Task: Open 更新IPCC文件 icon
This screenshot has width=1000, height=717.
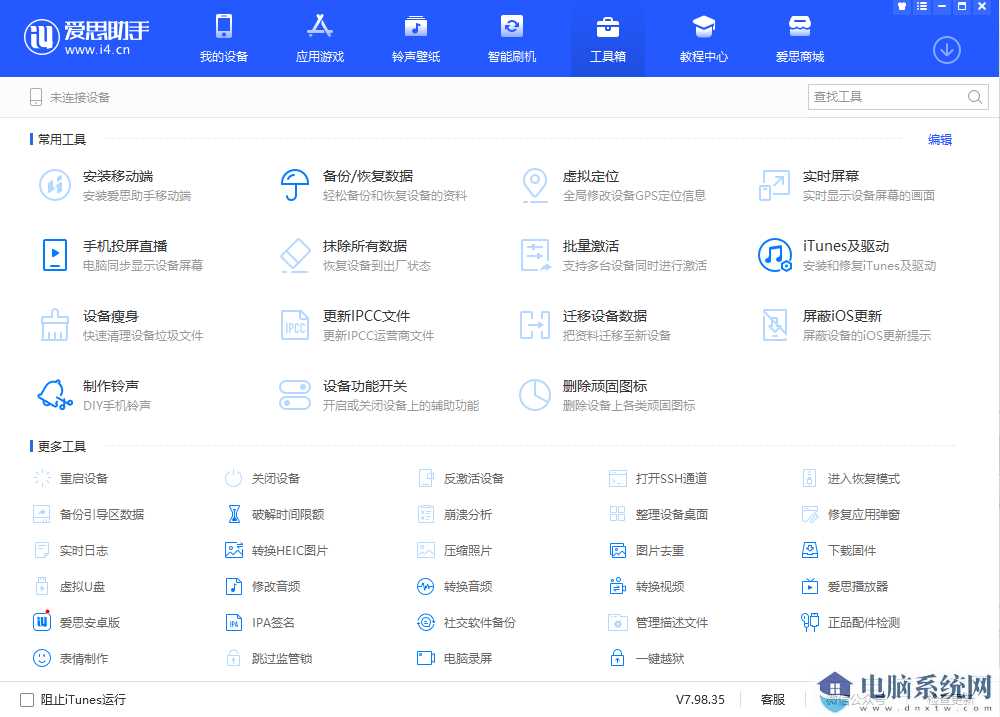Action: pos(295,325)
